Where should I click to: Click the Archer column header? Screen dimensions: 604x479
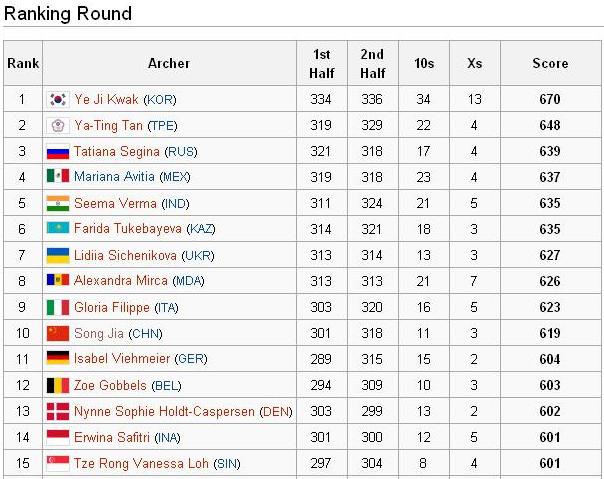coord(168,63)
